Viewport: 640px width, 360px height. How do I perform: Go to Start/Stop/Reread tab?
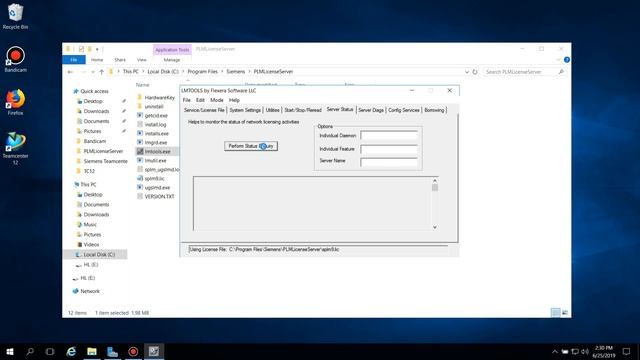[x=303, y=110]
